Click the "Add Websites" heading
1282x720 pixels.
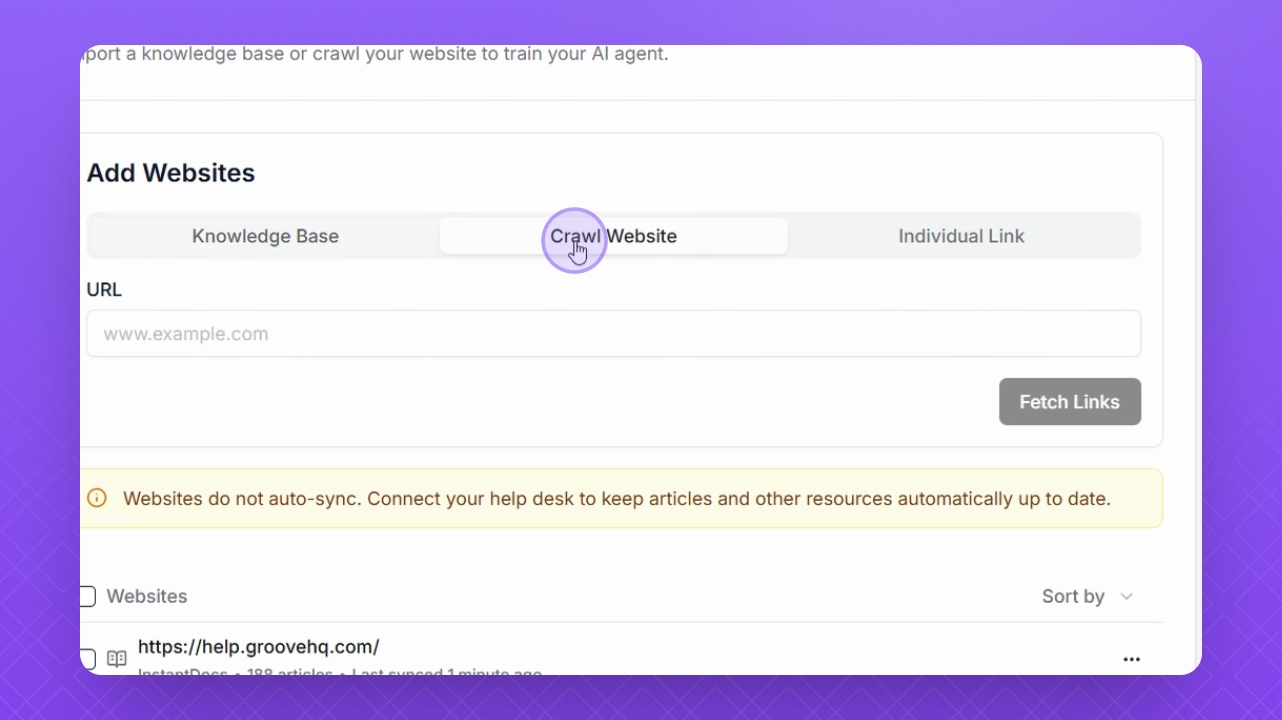click(x=171, y=173)
